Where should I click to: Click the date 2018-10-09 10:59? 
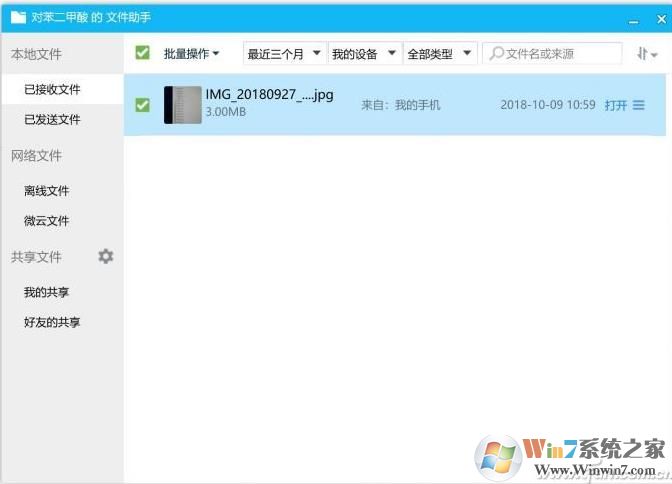coord(548,105)
